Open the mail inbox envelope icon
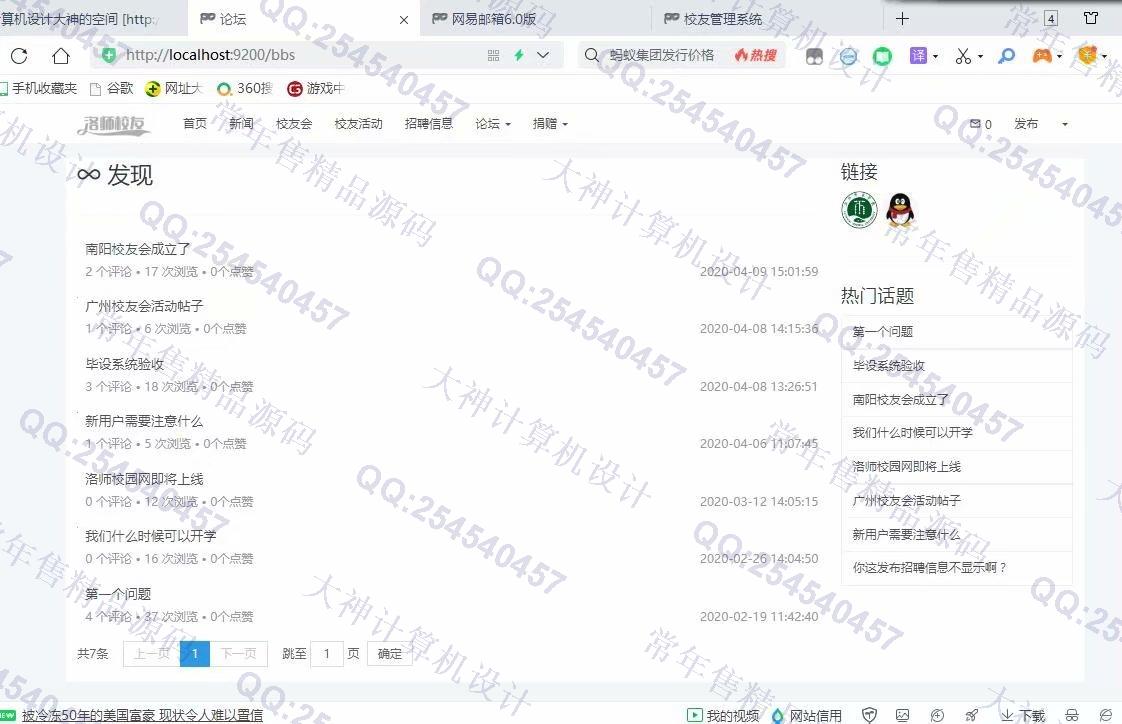This screenshot has width=1122, height=724. point(975,124)
